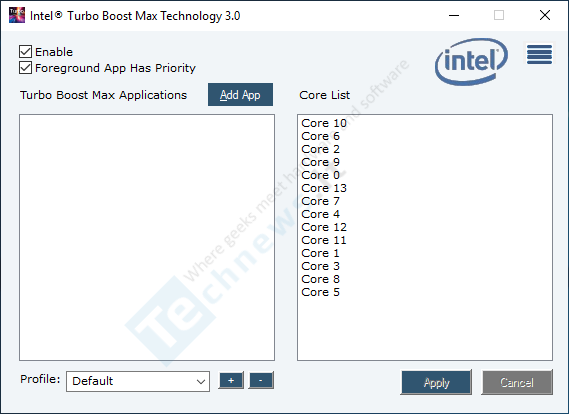Screen dimensions: 569x414
Task: Click inside the Turbo Boost Max Applications list
Action: click(x=147, y=238)
